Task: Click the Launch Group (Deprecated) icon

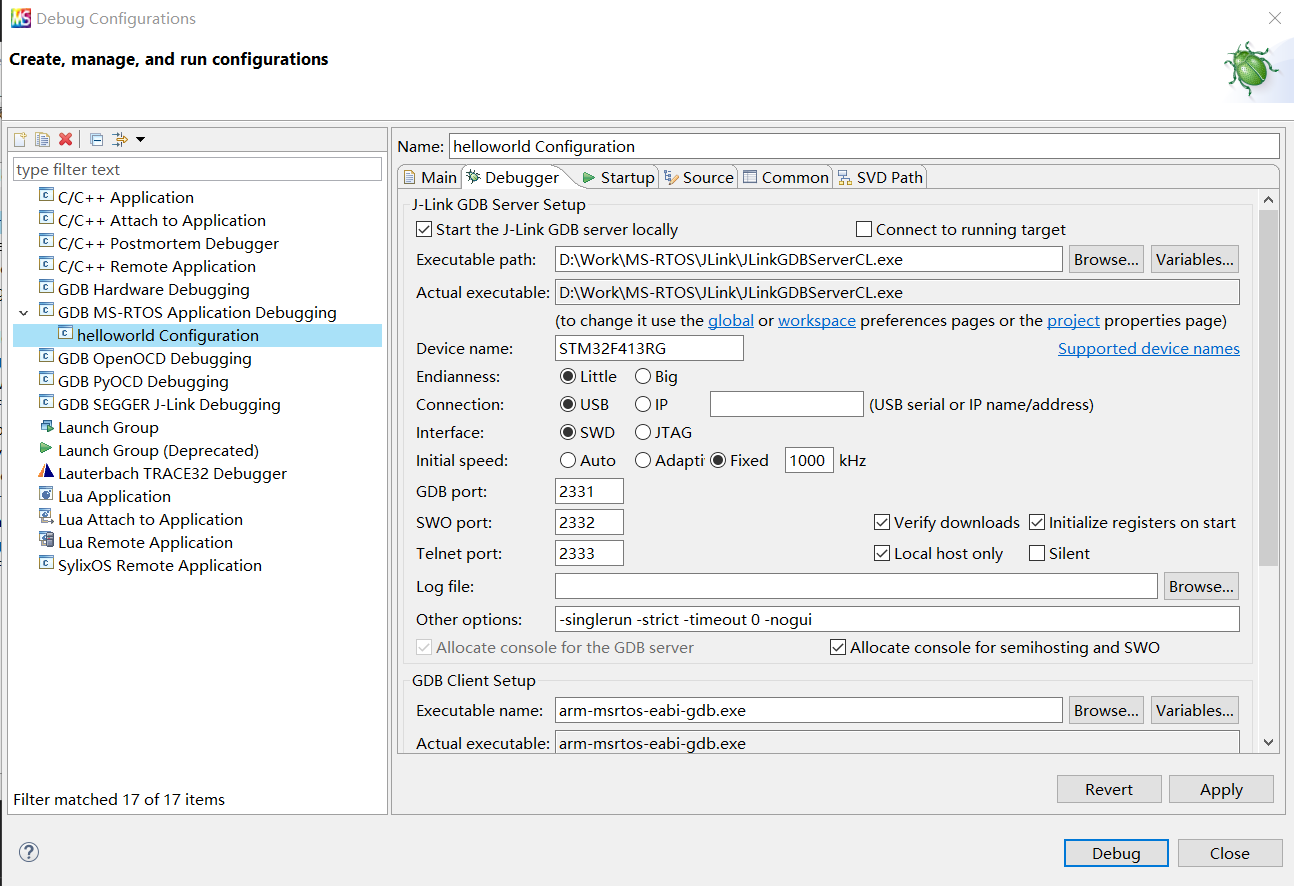Action: 46,450
